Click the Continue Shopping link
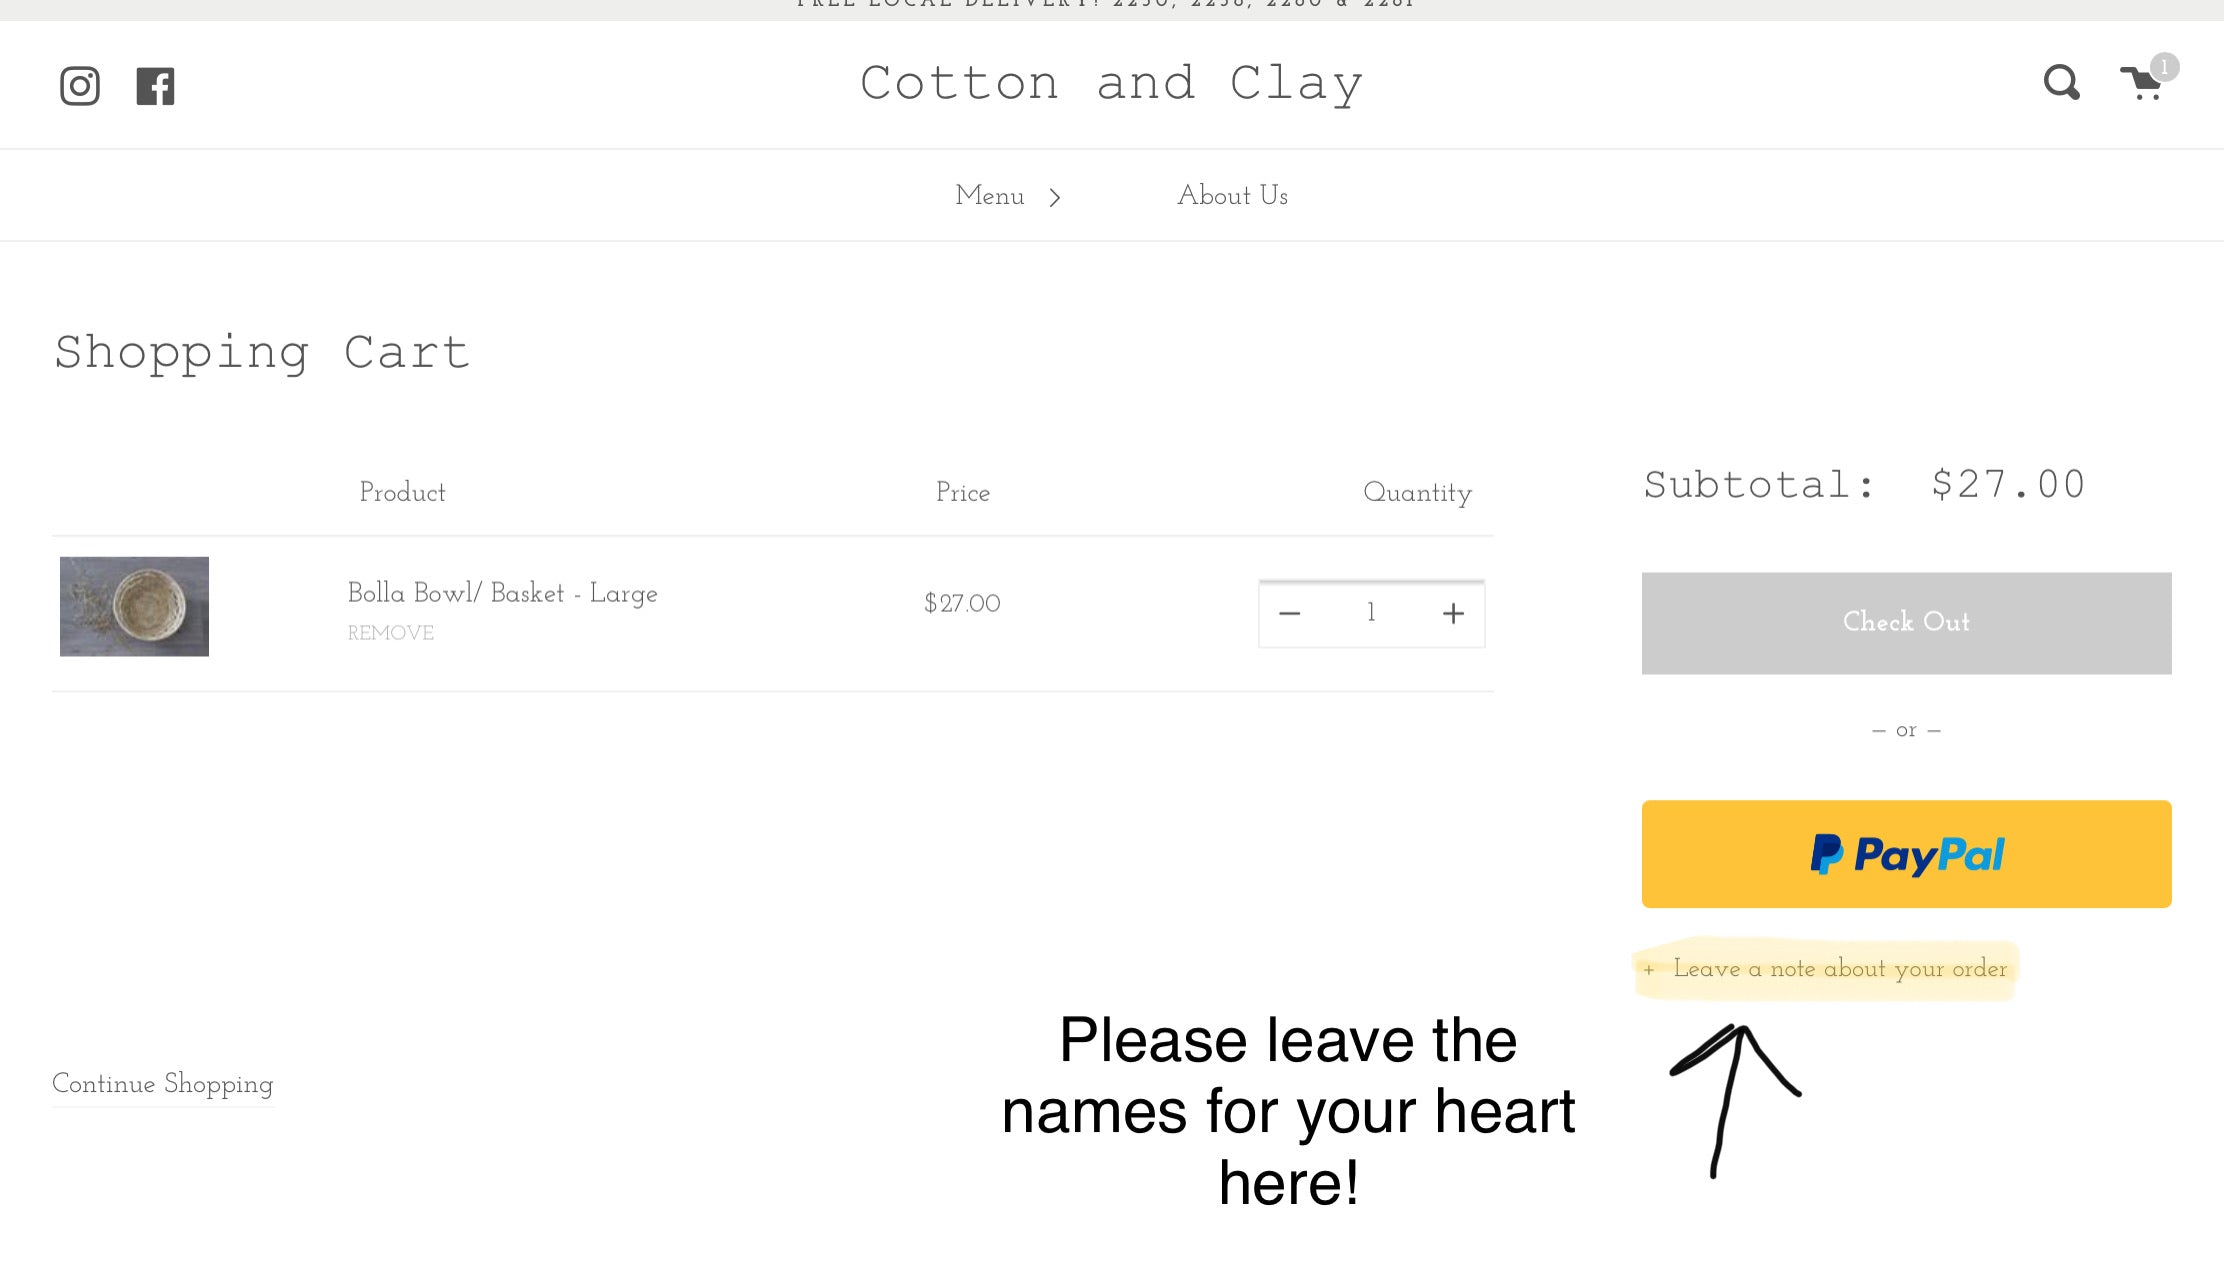Screen dimensions: 2224x1282 [x=162, y=1084]
